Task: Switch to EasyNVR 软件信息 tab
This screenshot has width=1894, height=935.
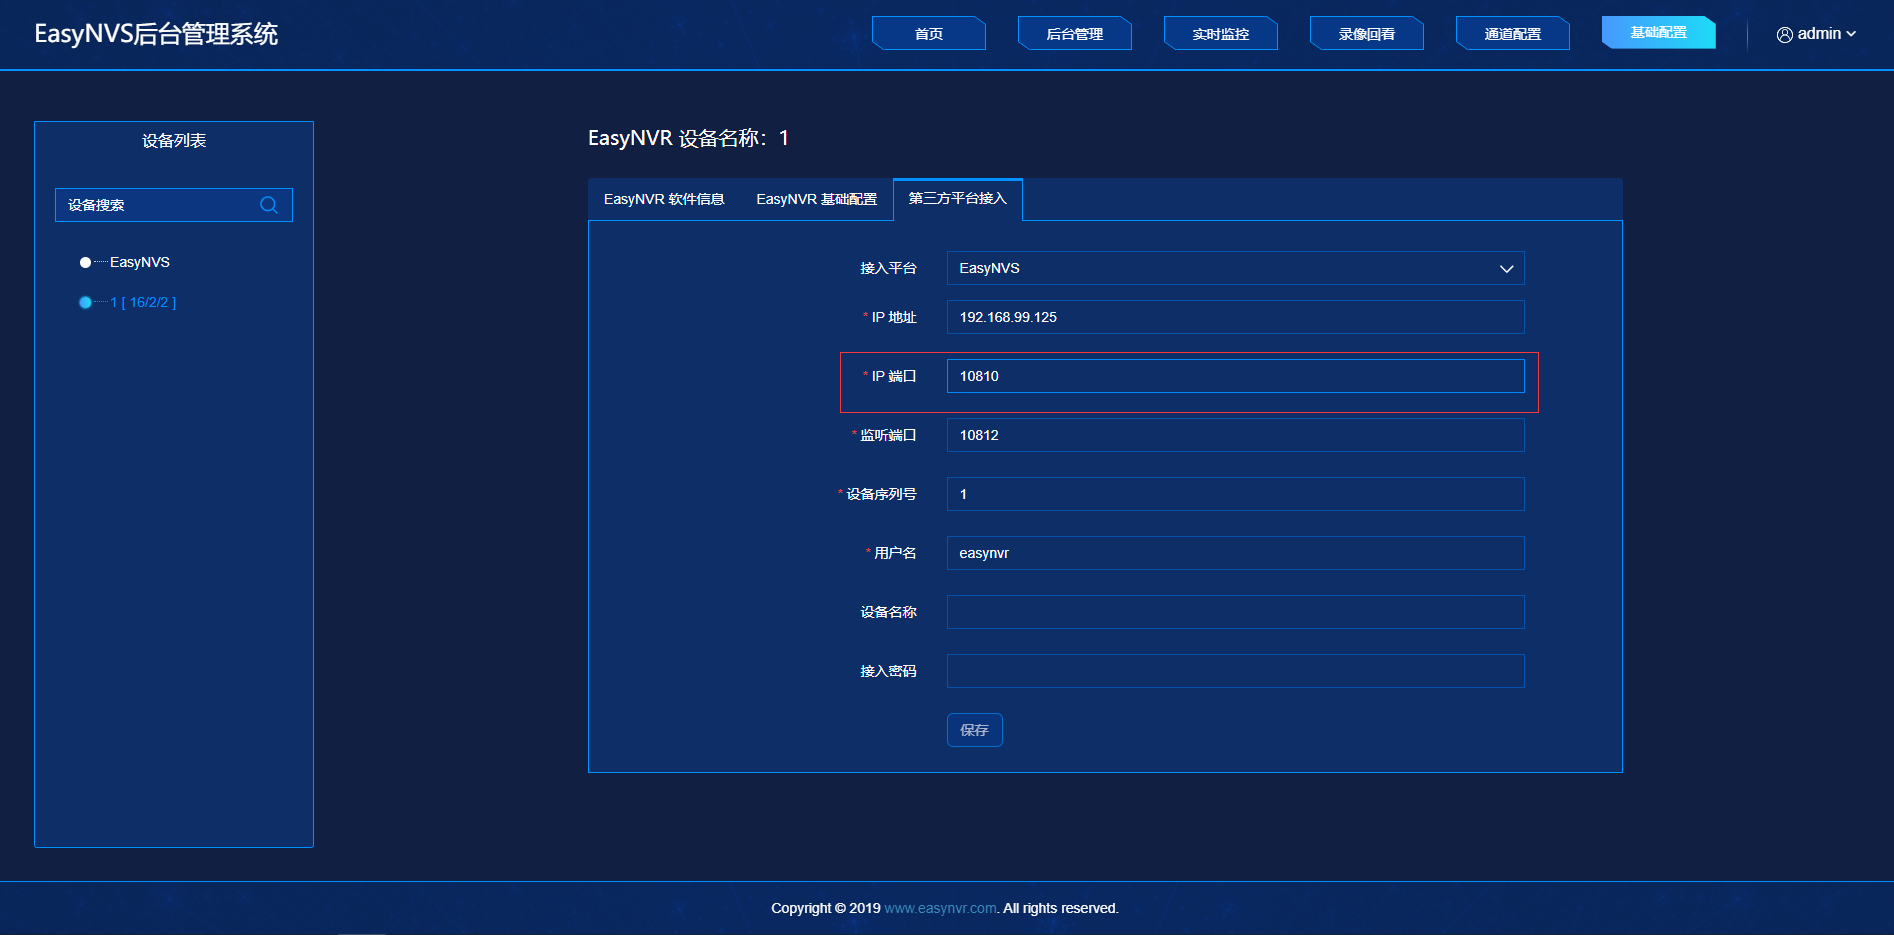Action: tap(664, 199)
